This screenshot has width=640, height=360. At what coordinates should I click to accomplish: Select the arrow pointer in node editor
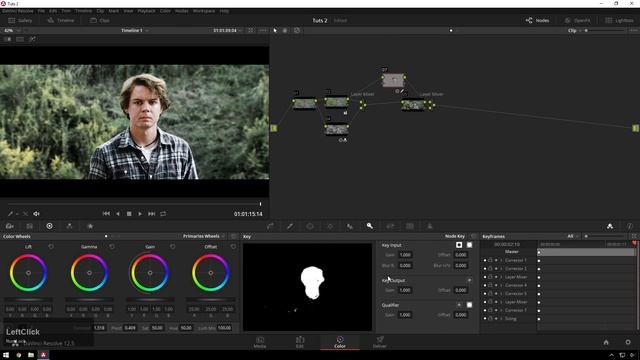275,31
